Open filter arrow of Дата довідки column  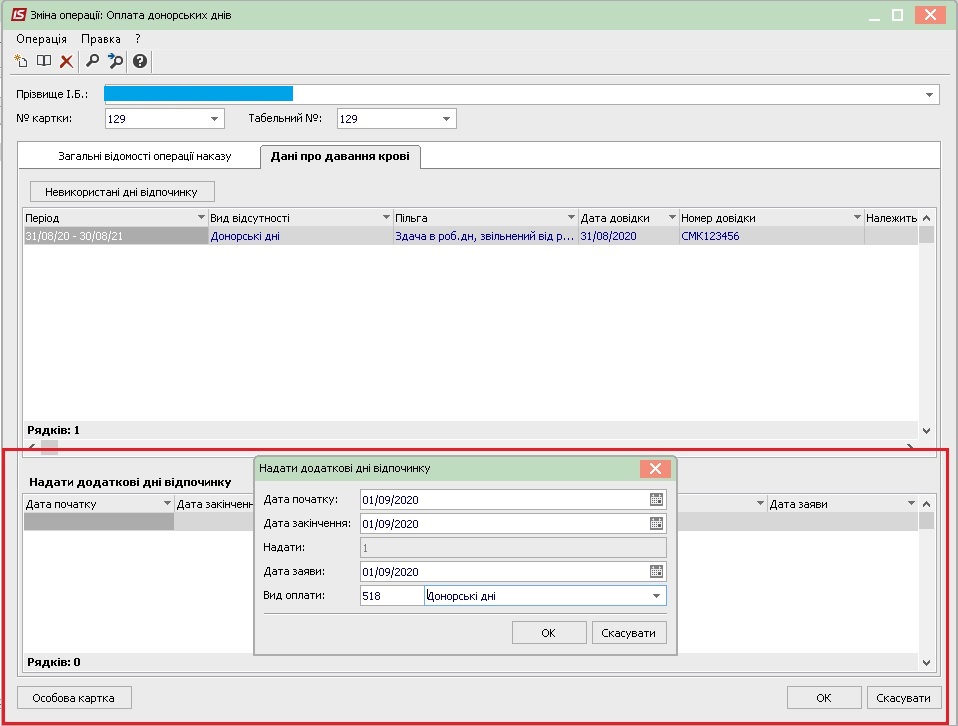pos(672,218)
